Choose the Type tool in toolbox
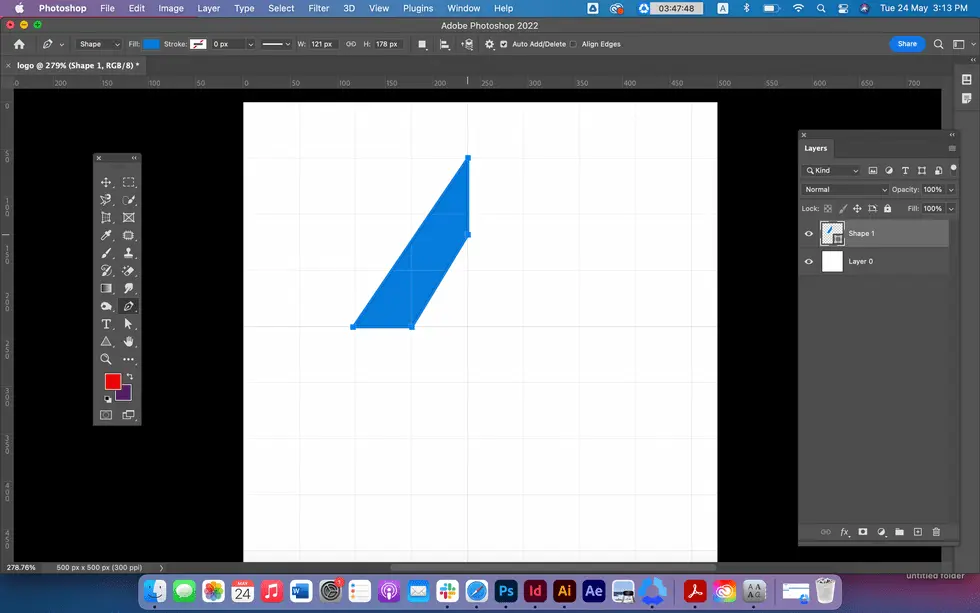The image size is (980, 613). [x=106, y=324]
